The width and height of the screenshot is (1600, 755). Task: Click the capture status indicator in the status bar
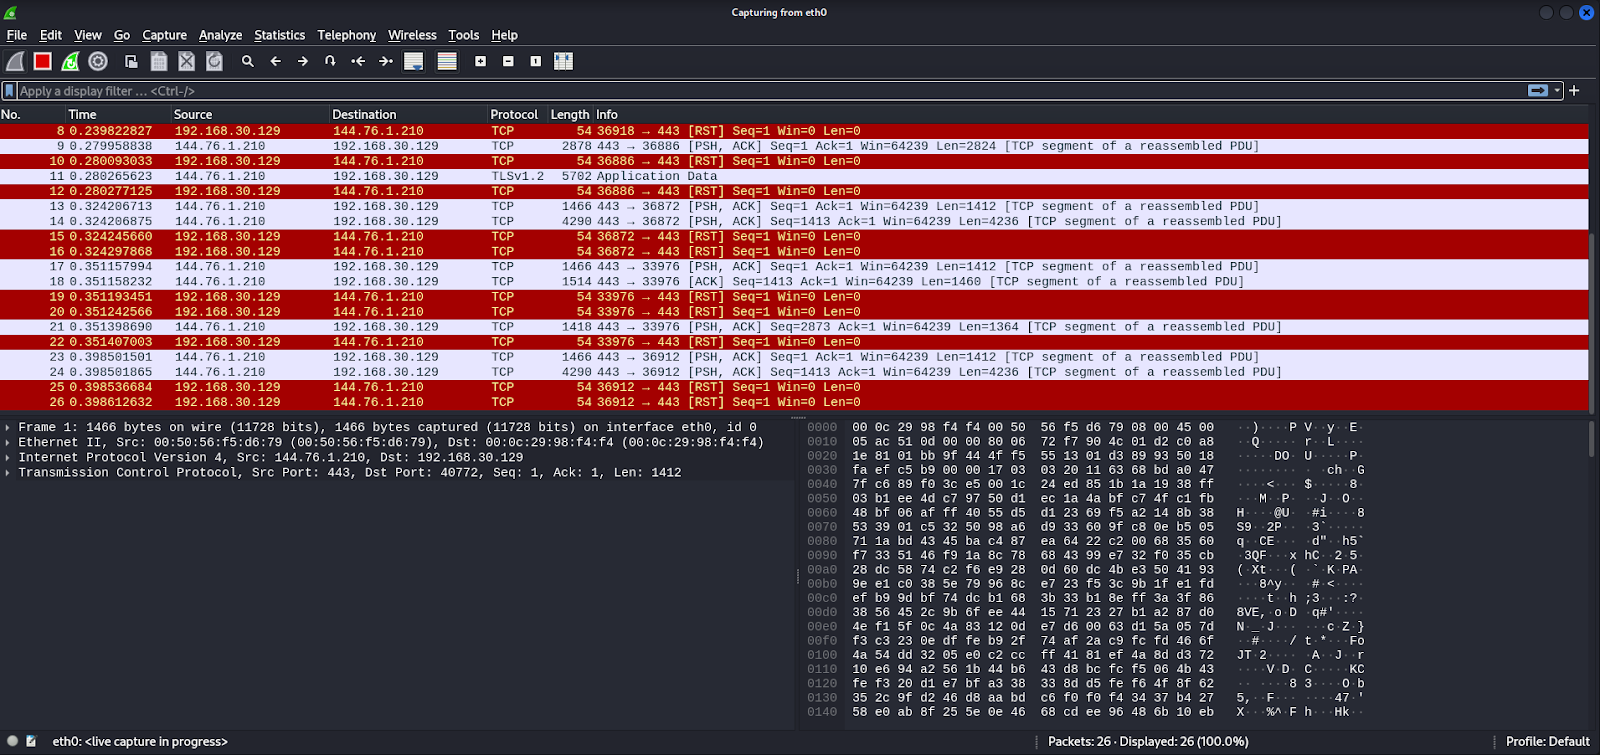pyautogui.click(x=13, y=742)
